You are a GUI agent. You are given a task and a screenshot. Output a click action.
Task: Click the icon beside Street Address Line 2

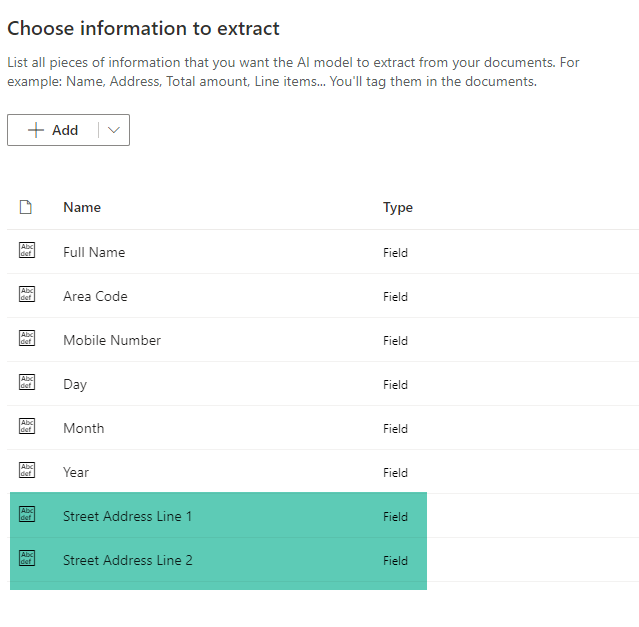(27, 560)
